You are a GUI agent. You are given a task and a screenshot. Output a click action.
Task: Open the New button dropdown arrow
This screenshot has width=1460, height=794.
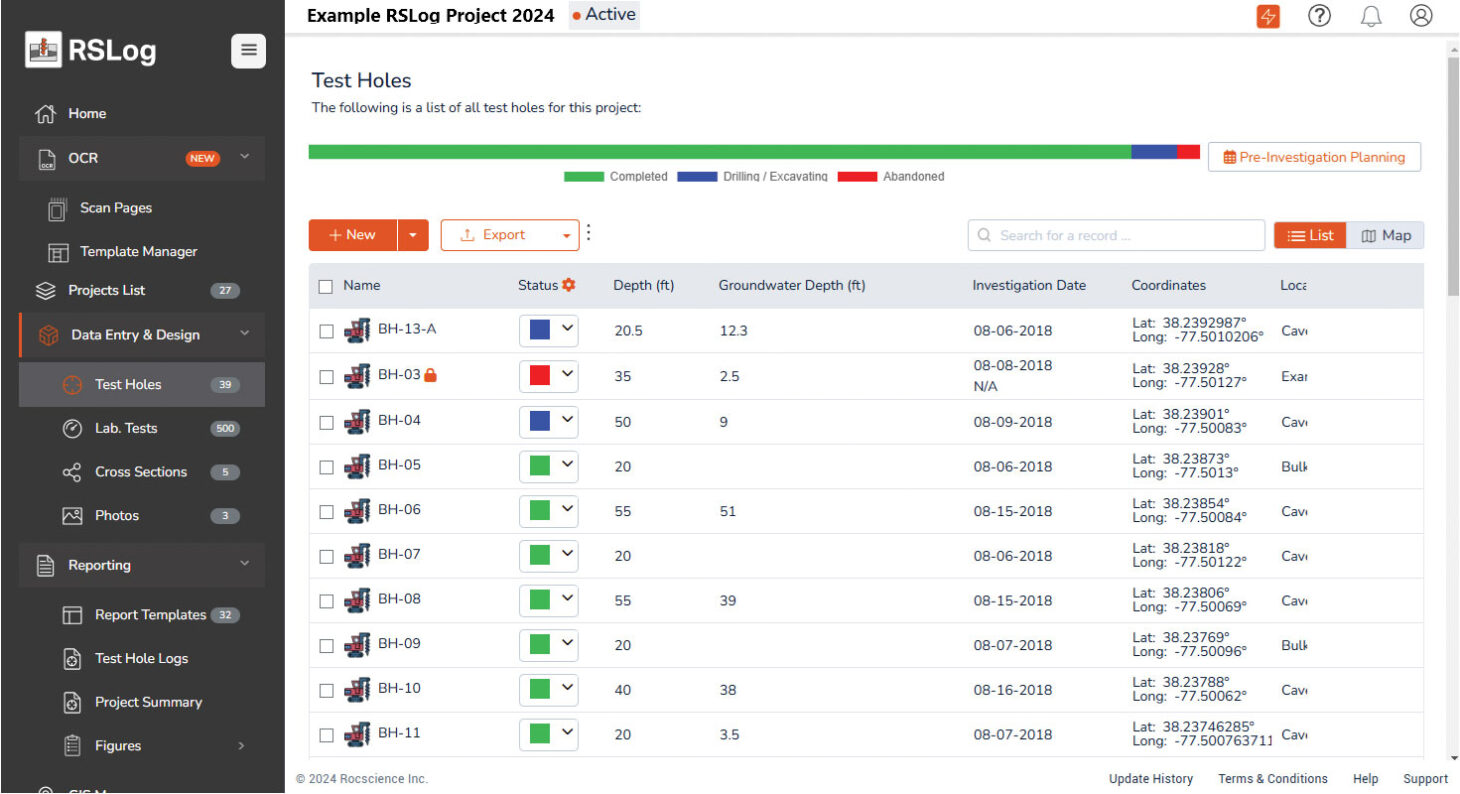click(413, 235)
